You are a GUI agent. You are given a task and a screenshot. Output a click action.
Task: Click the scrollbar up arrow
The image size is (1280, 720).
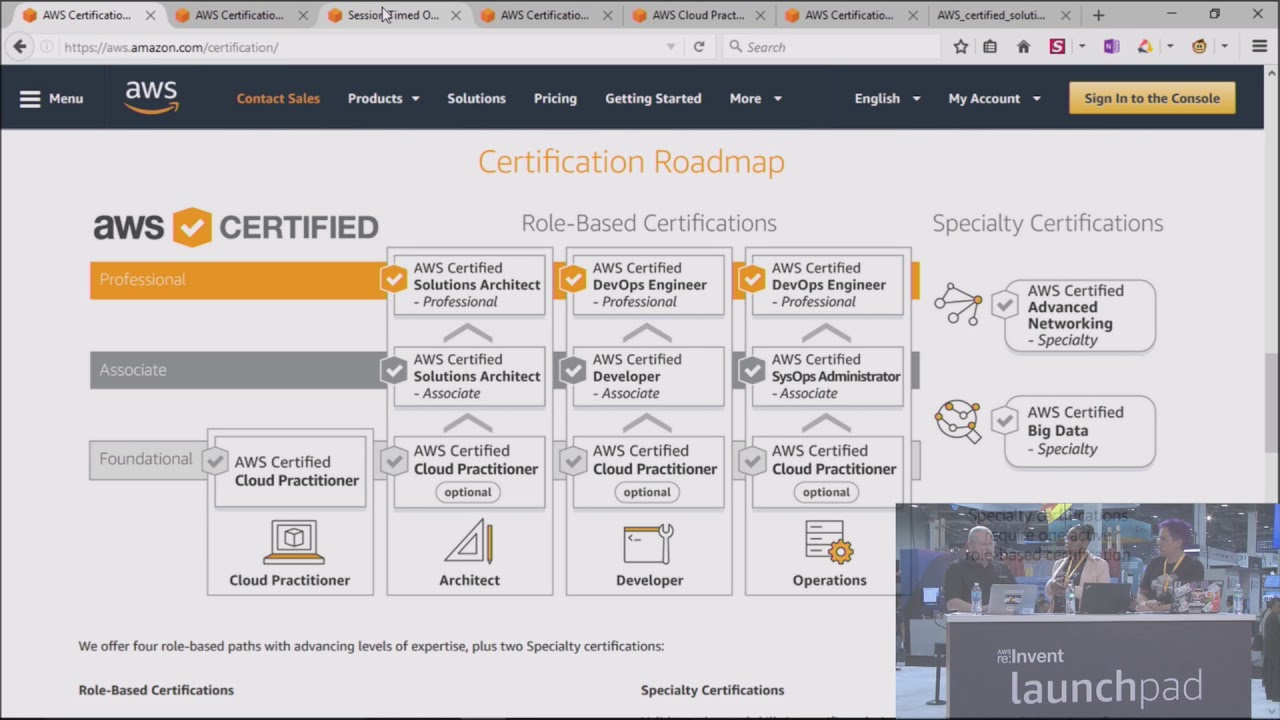[1272, 72]
